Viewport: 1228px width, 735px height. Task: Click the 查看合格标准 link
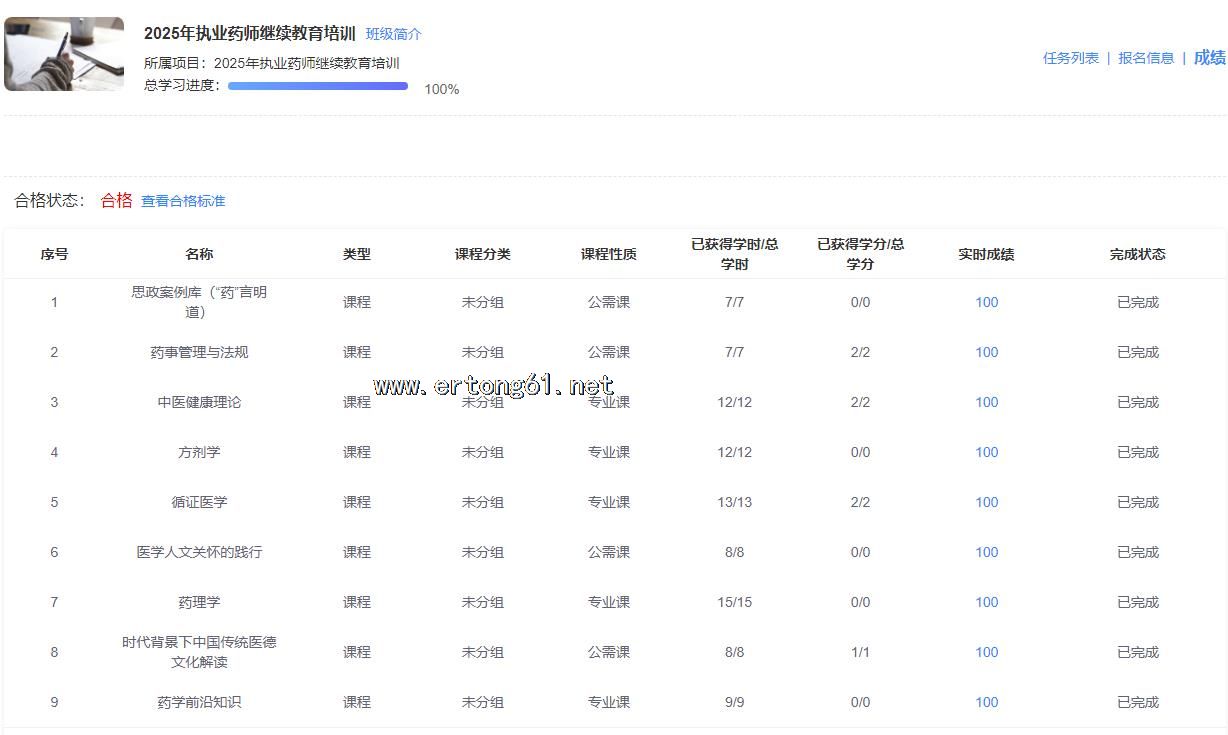point(183,201)
